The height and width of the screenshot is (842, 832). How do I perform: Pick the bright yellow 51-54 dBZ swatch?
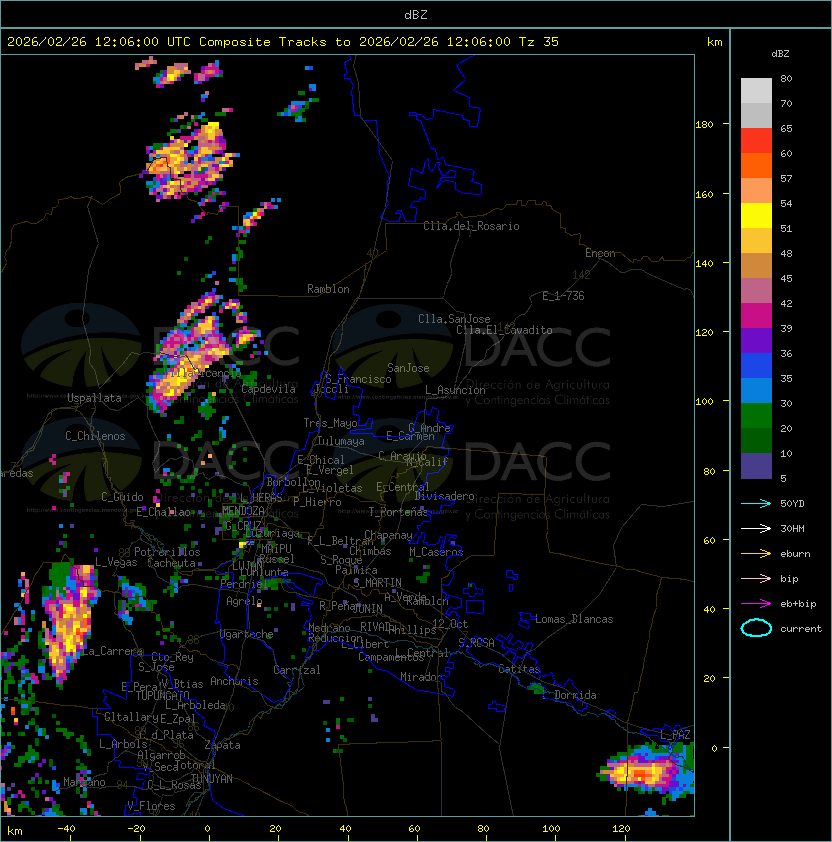tap(756, 216)
